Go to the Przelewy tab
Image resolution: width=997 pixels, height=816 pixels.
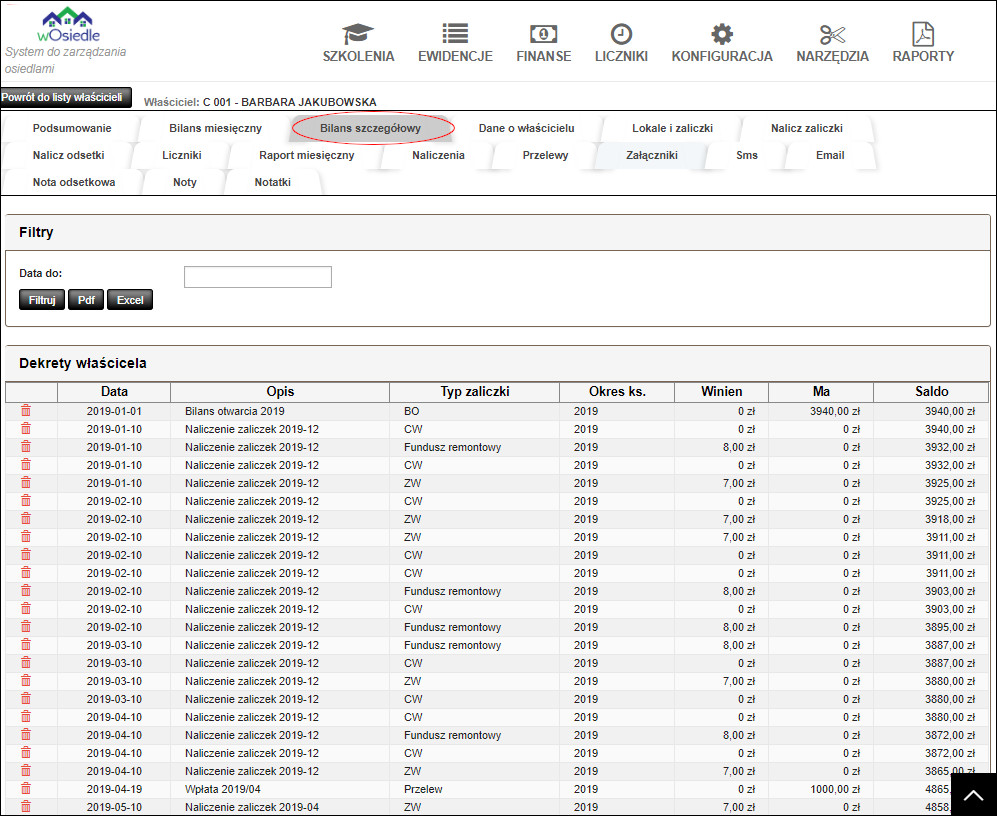pos(545,155)
